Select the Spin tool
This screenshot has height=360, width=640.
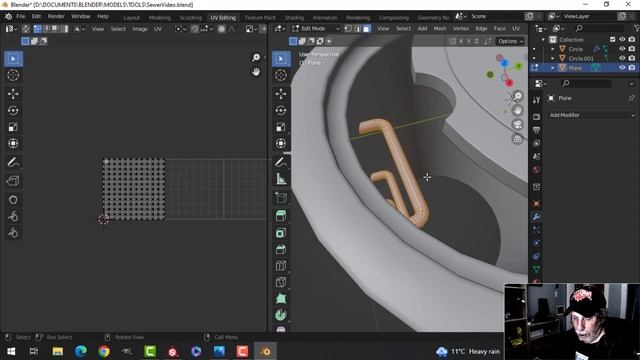click(x=281, y=315)
